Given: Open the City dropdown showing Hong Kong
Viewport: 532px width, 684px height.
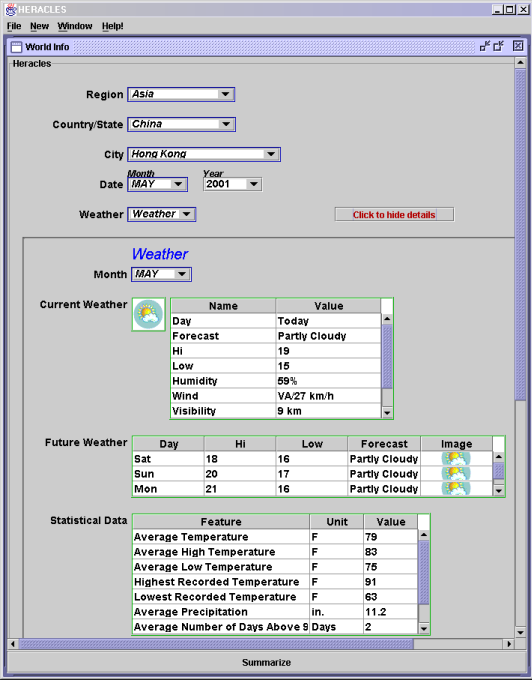Looking at the screenshot, I should click(204, 154).
